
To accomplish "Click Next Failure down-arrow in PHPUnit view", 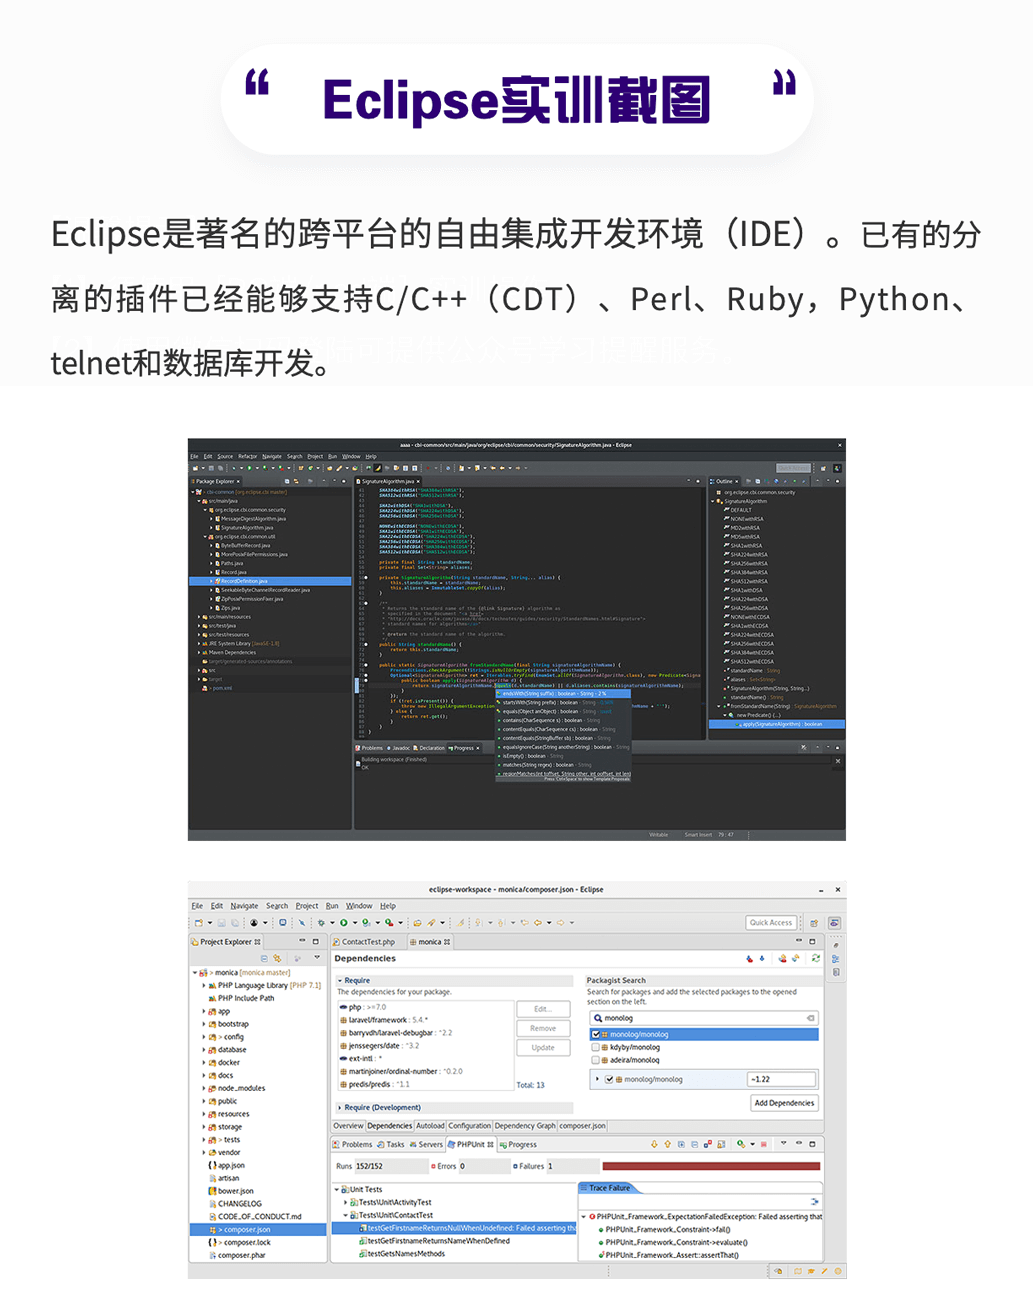I will click(x=654, y=1144).
